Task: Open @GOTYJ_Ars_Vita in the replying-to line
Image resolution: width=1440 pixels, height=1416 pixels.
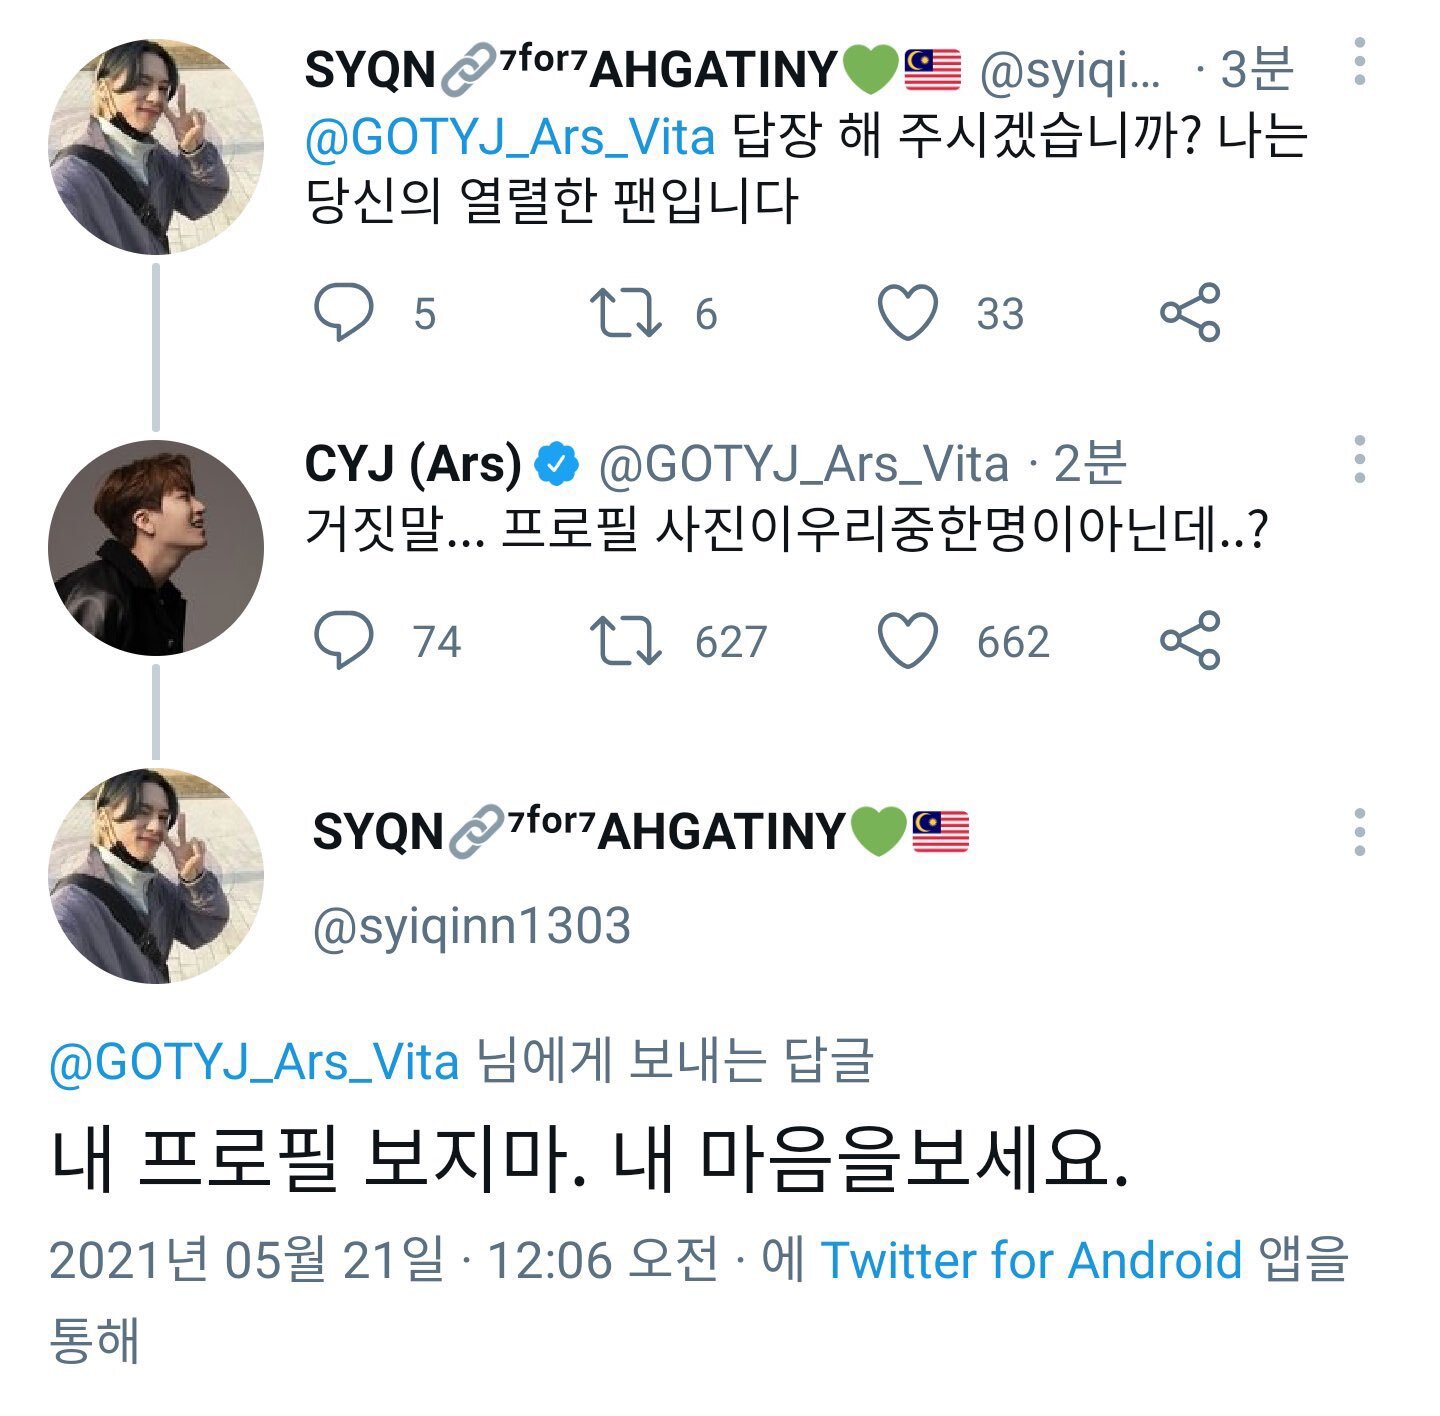Action: click(x=254, y=1062)
